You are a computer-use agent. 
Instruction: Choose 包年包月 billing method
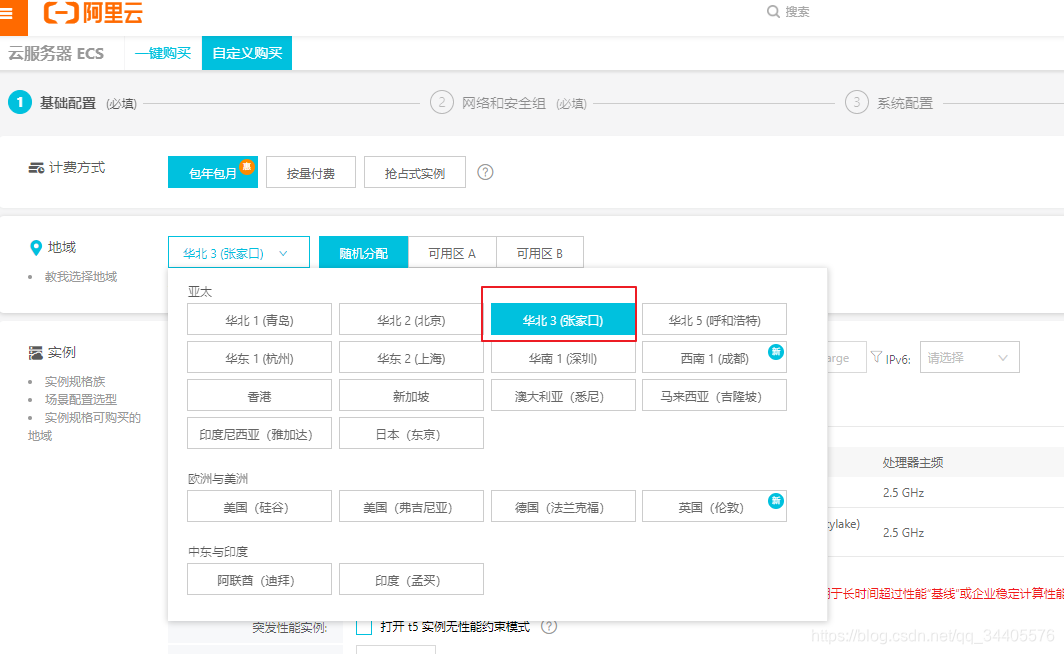pos(212,172)
